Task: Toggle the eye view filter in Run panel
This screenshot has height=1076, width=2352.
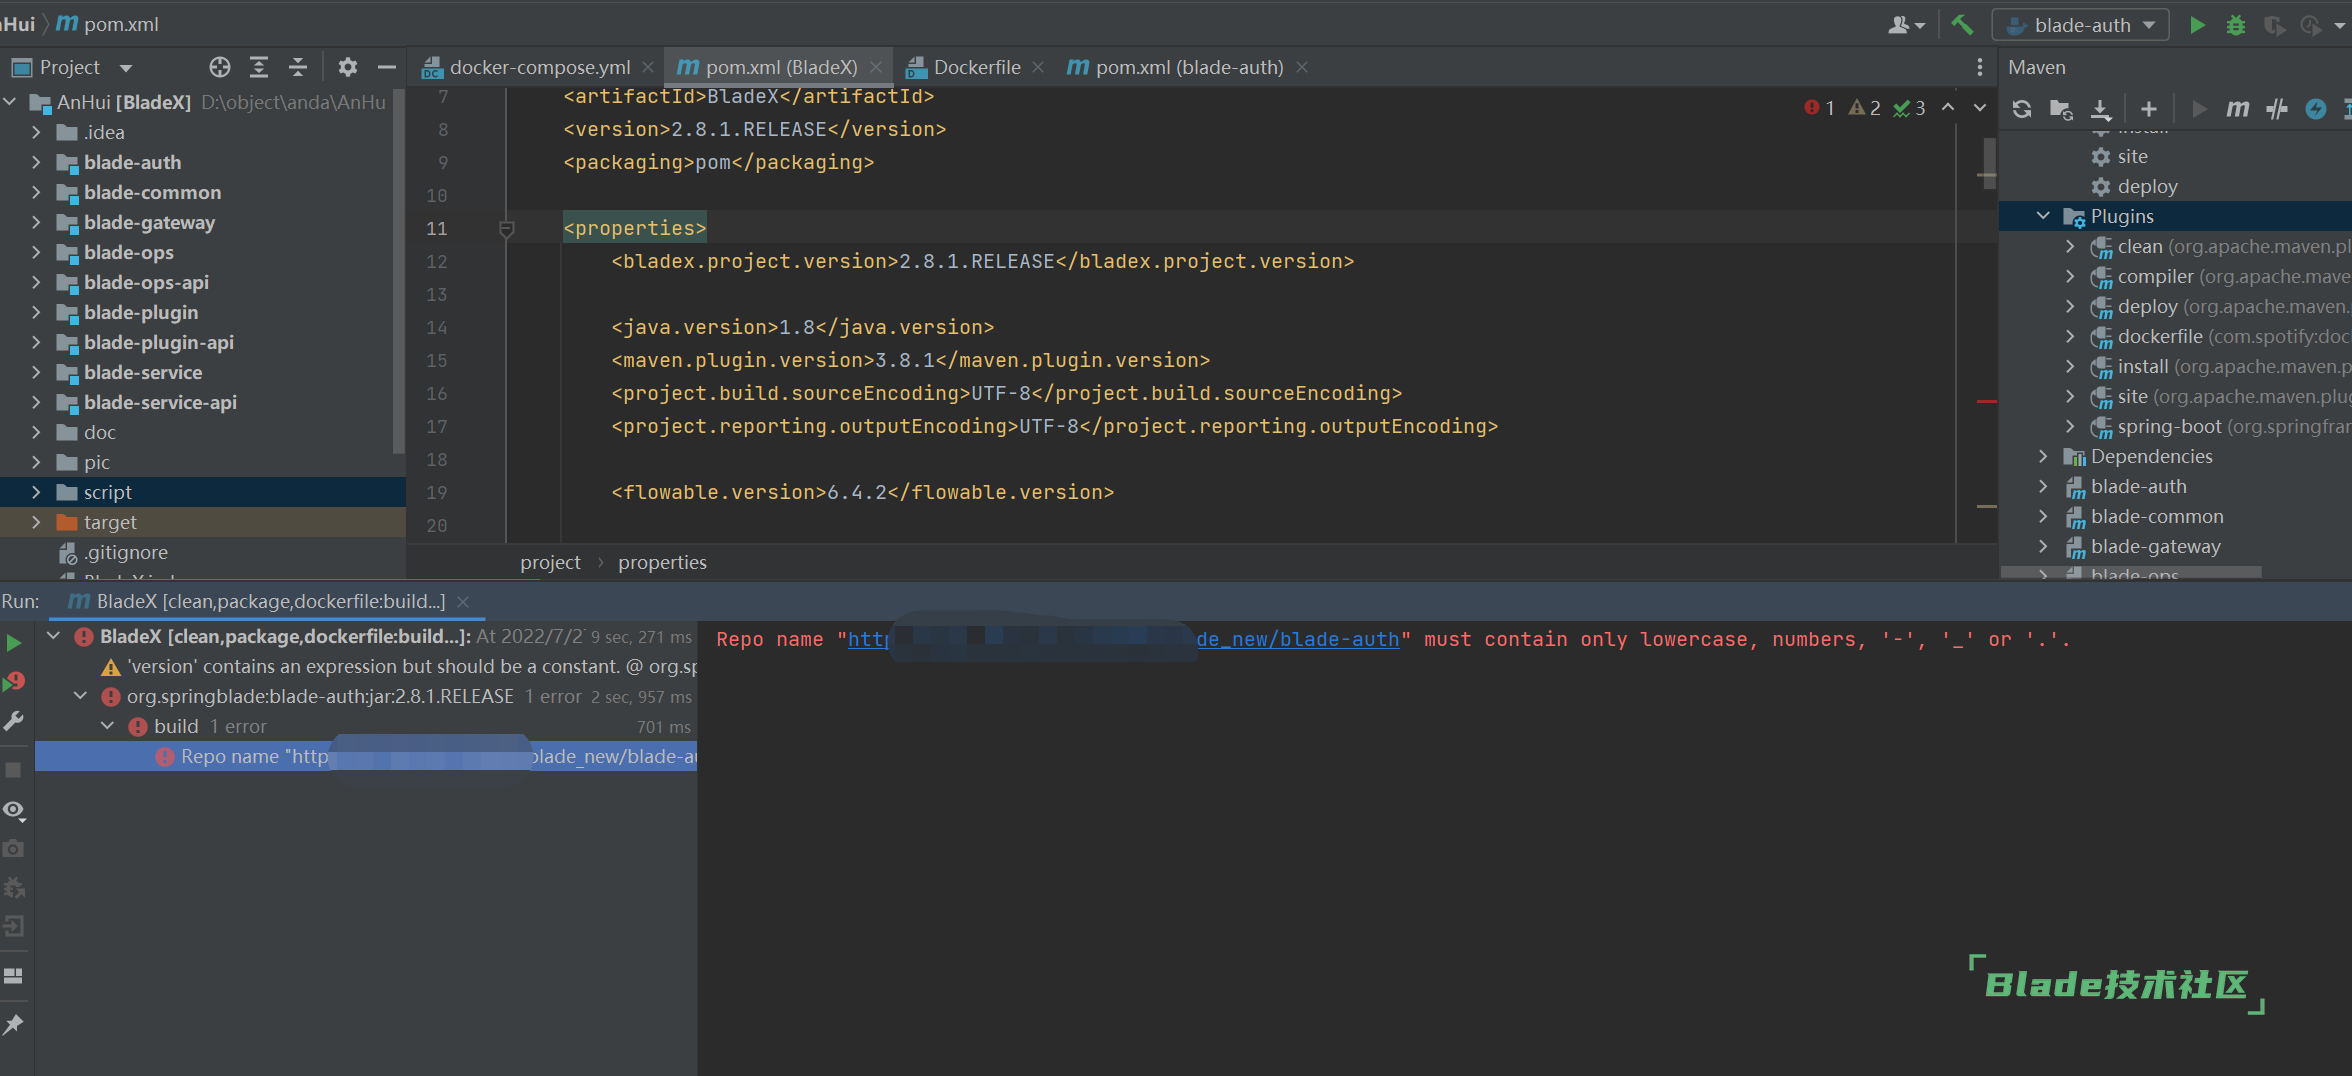Action: pyautogui.click(x=14, y=809)
